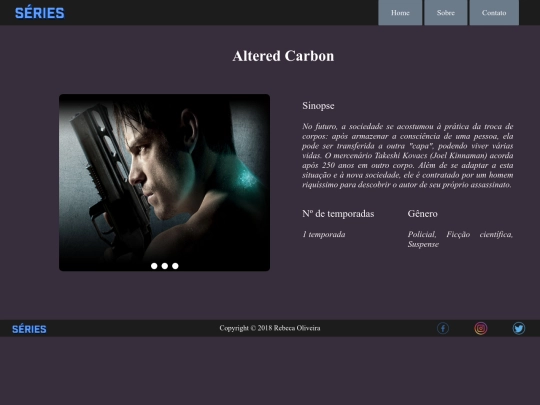Click the SÉRIES logo in the header
This screenshot has width=540, height=405.
pos(40,13)
